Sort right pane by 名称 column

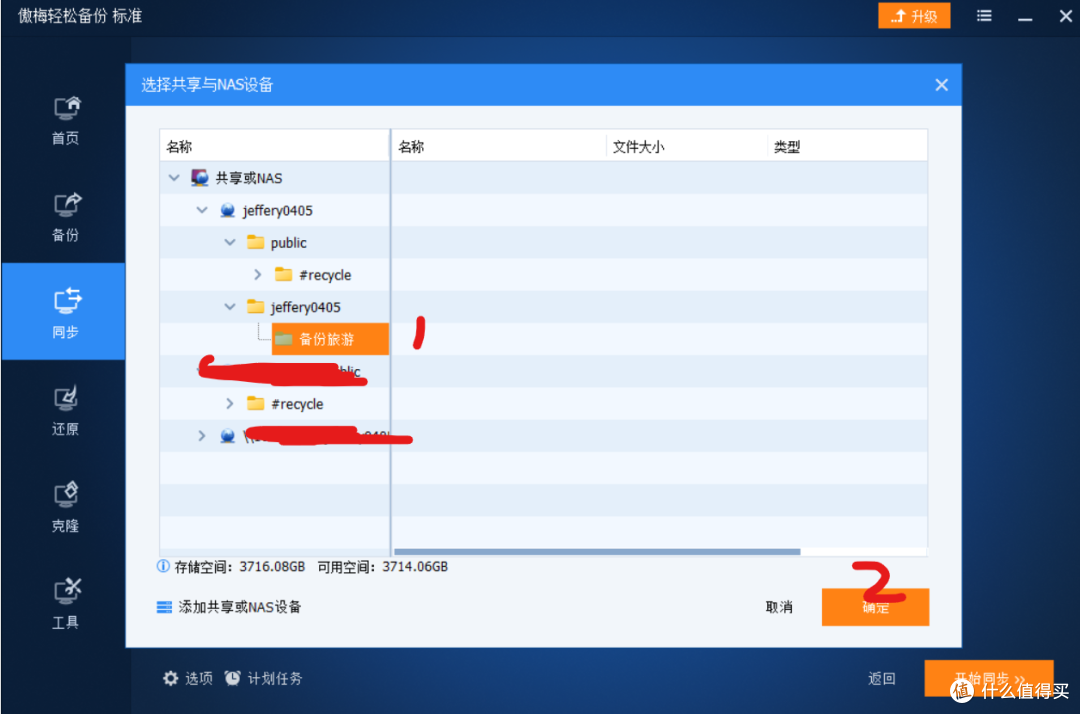[x=499, y=146]
